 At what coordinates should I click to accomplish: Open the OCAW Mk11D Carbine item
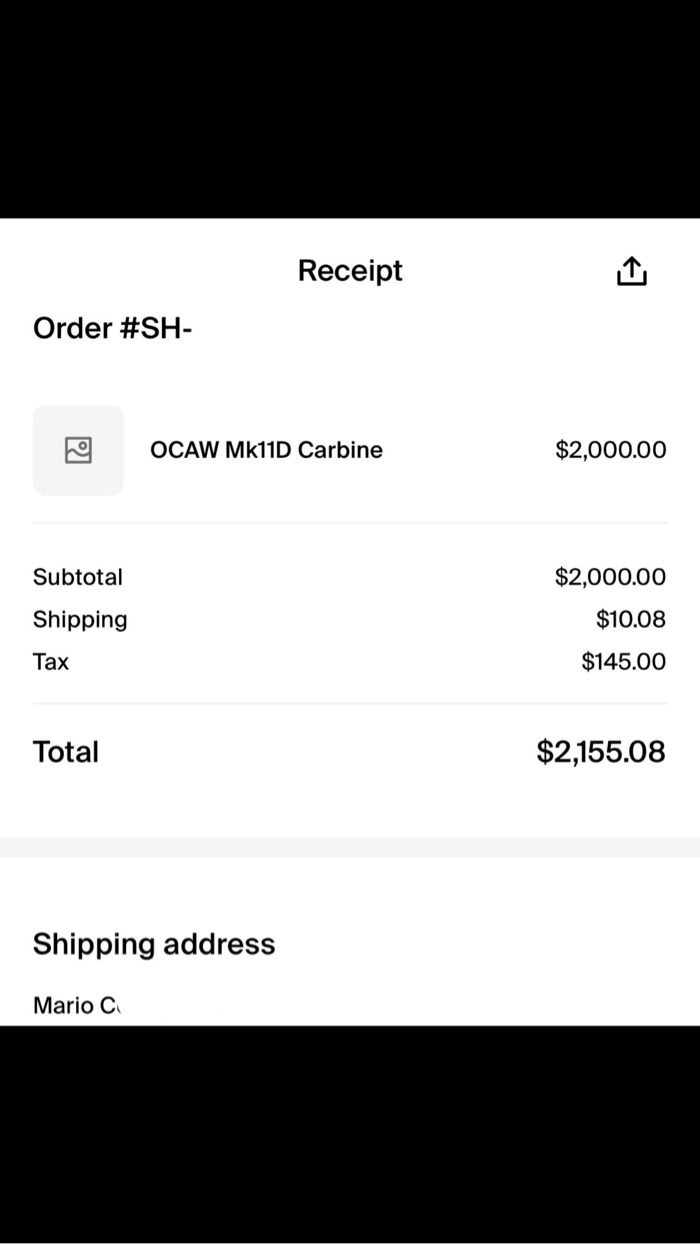tap(266, 450)
